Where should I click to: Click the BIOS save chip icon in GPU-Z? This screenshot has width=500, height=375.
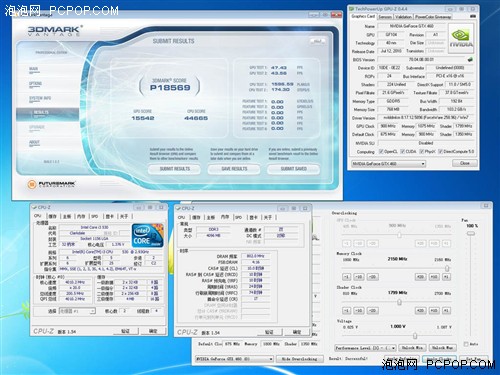470,60
